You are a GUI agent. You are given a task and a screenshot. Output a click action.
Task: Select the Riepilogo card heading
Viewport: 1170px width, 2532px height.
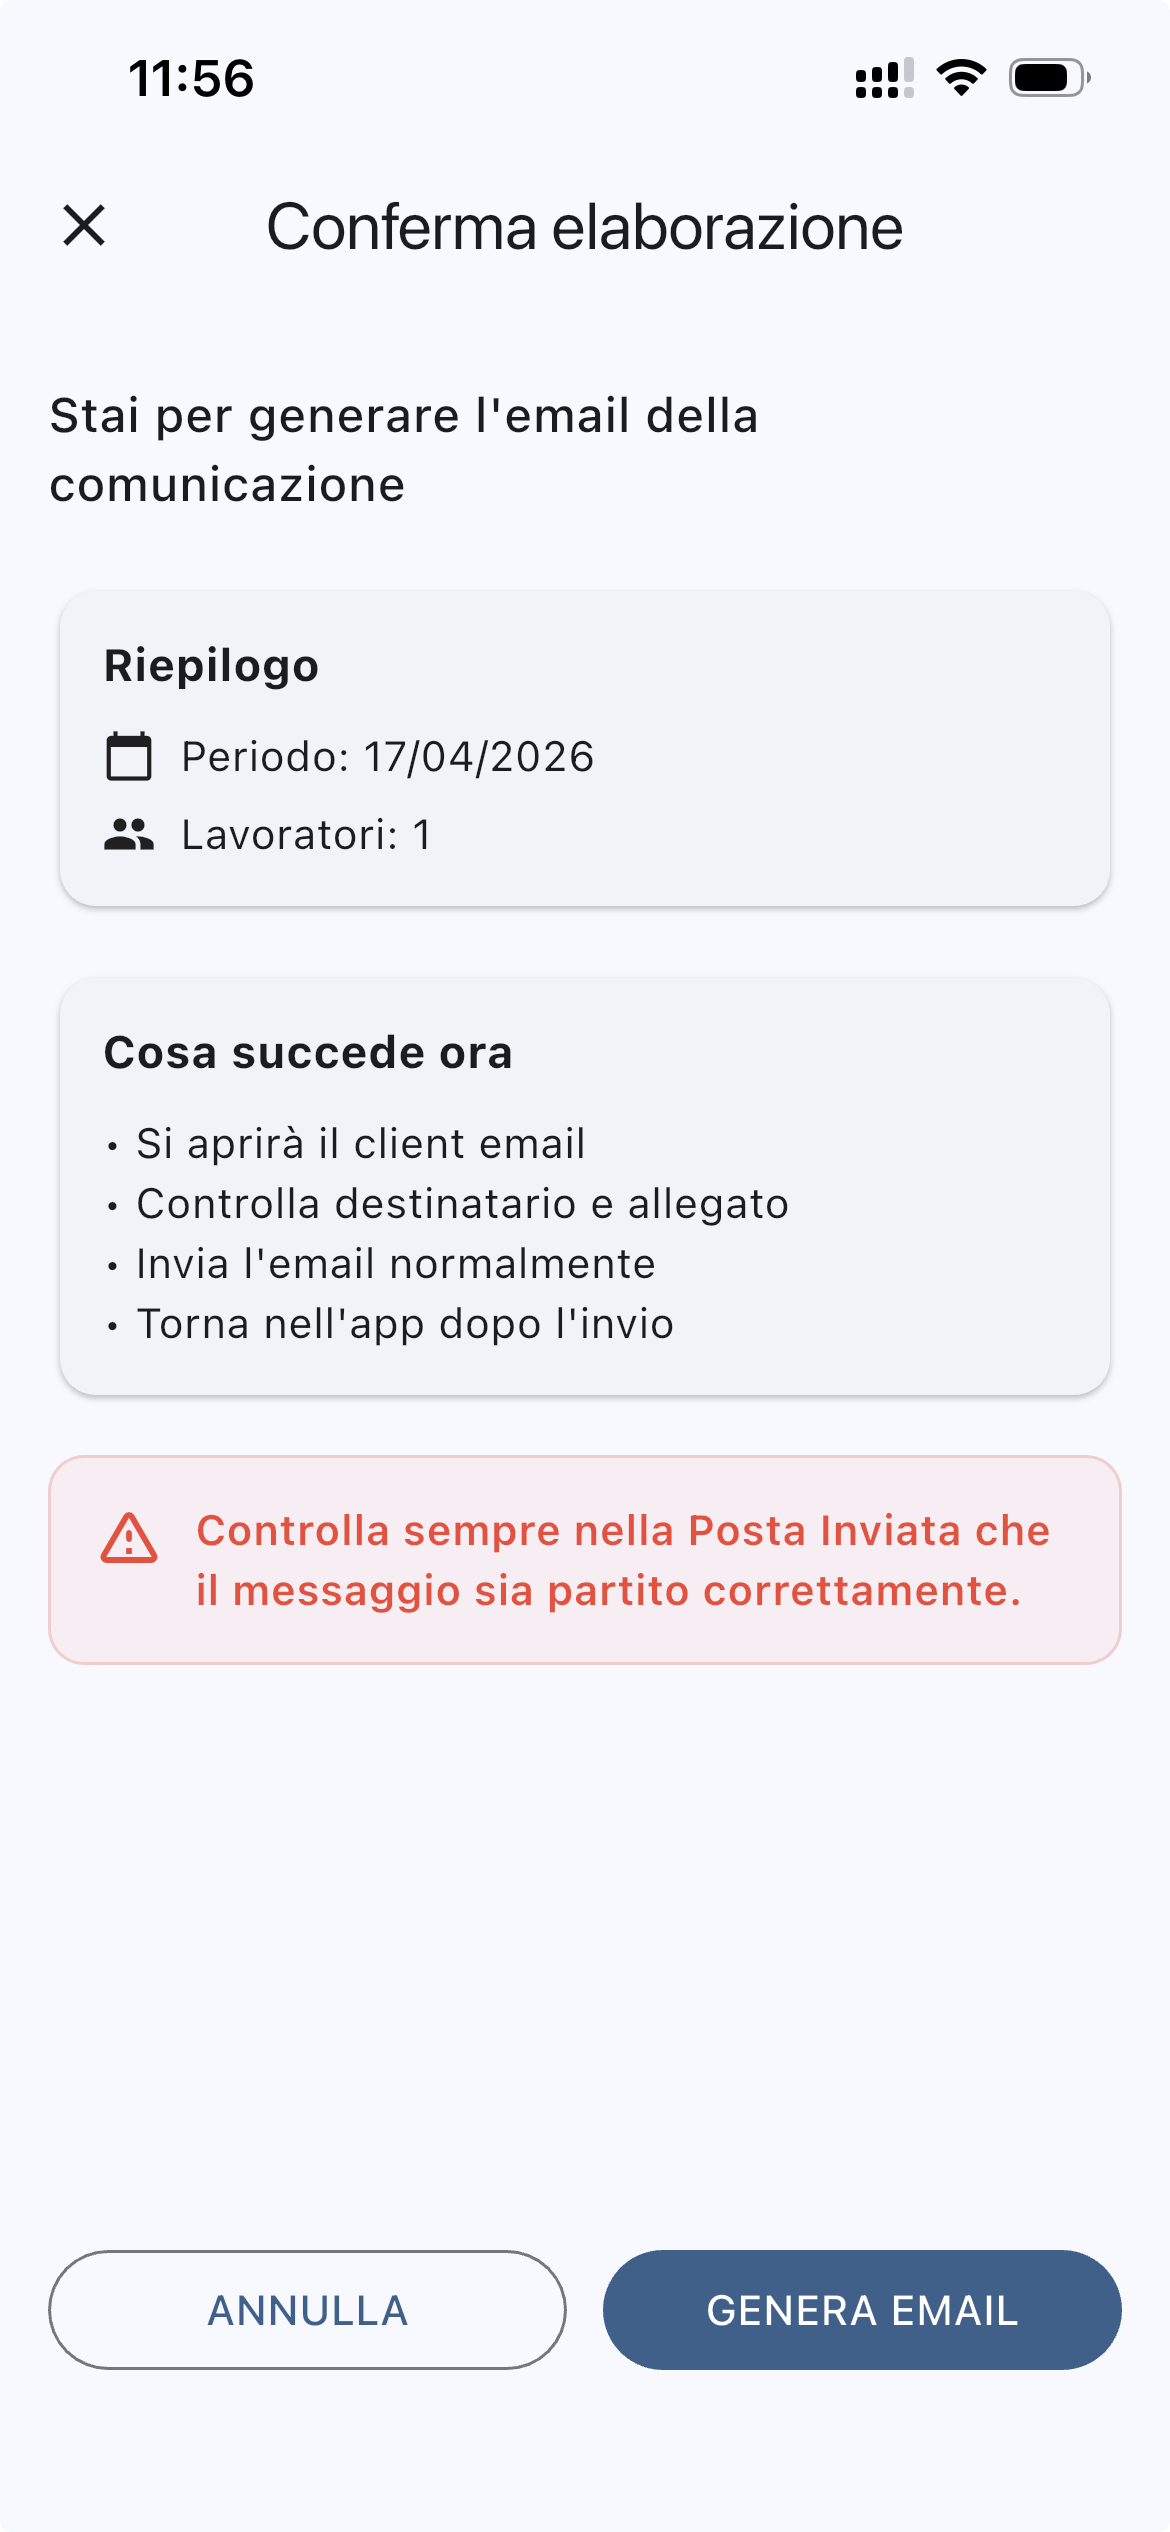(x=211, y=666)
